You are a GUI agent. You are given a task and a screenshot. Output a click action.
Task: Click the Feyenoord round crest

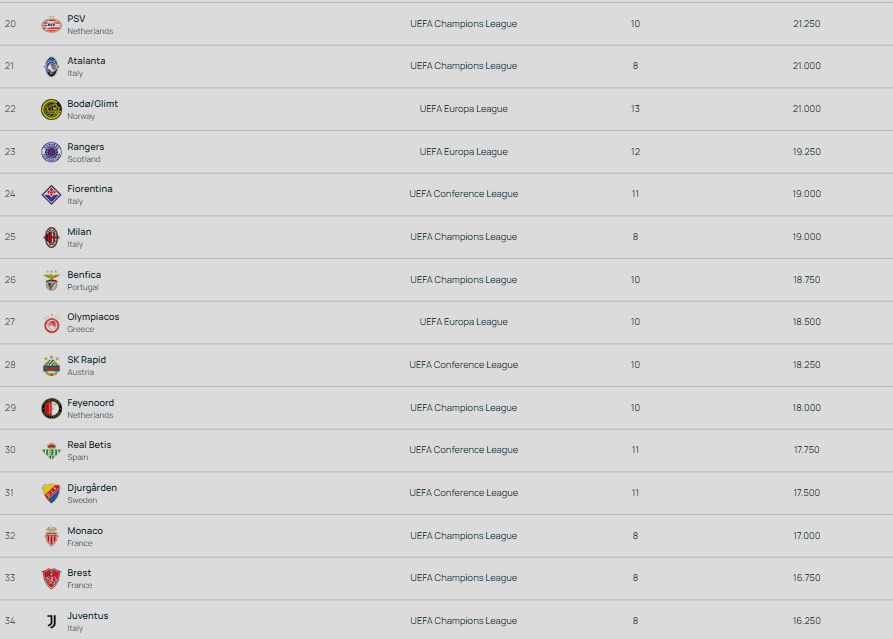51,408
